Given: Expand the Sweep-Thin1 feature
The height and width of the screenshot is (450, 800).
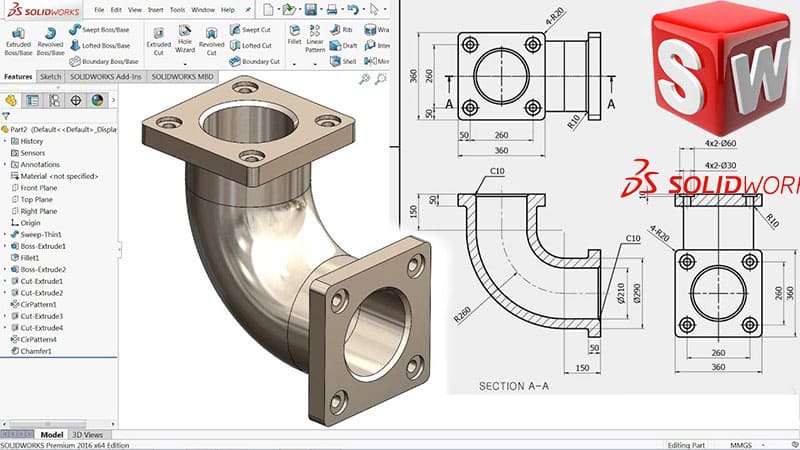Looking at the screenshot, I should click(5, 235).
